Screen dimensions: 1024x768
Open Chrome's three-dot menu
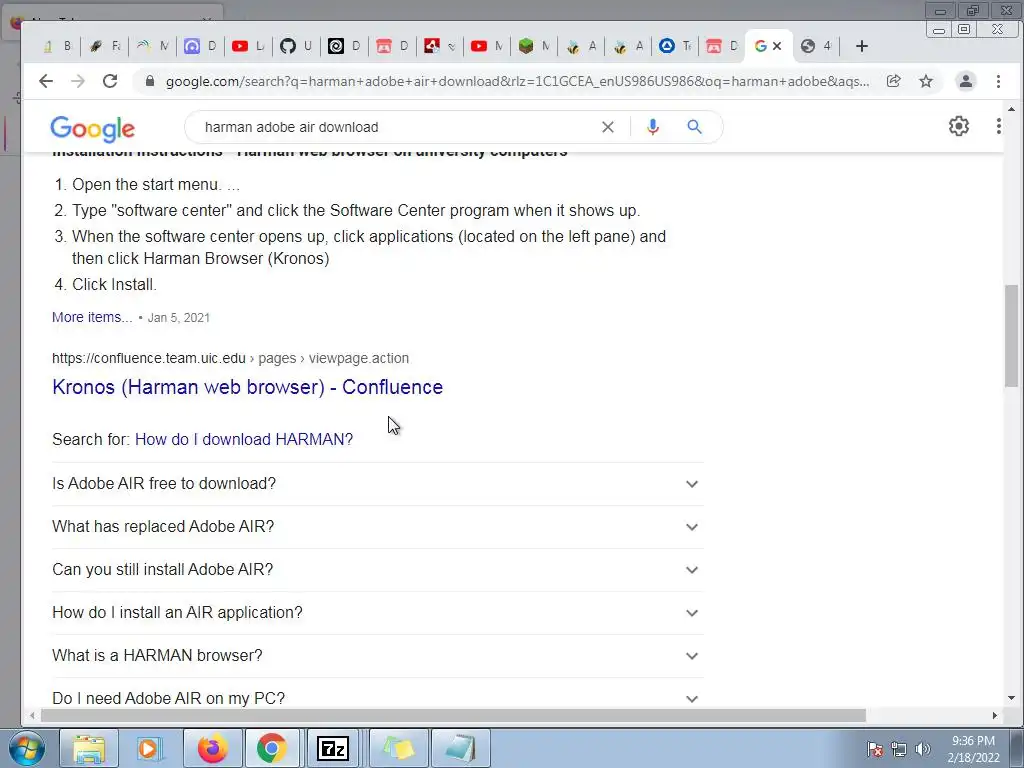click(x=998, y=81)
